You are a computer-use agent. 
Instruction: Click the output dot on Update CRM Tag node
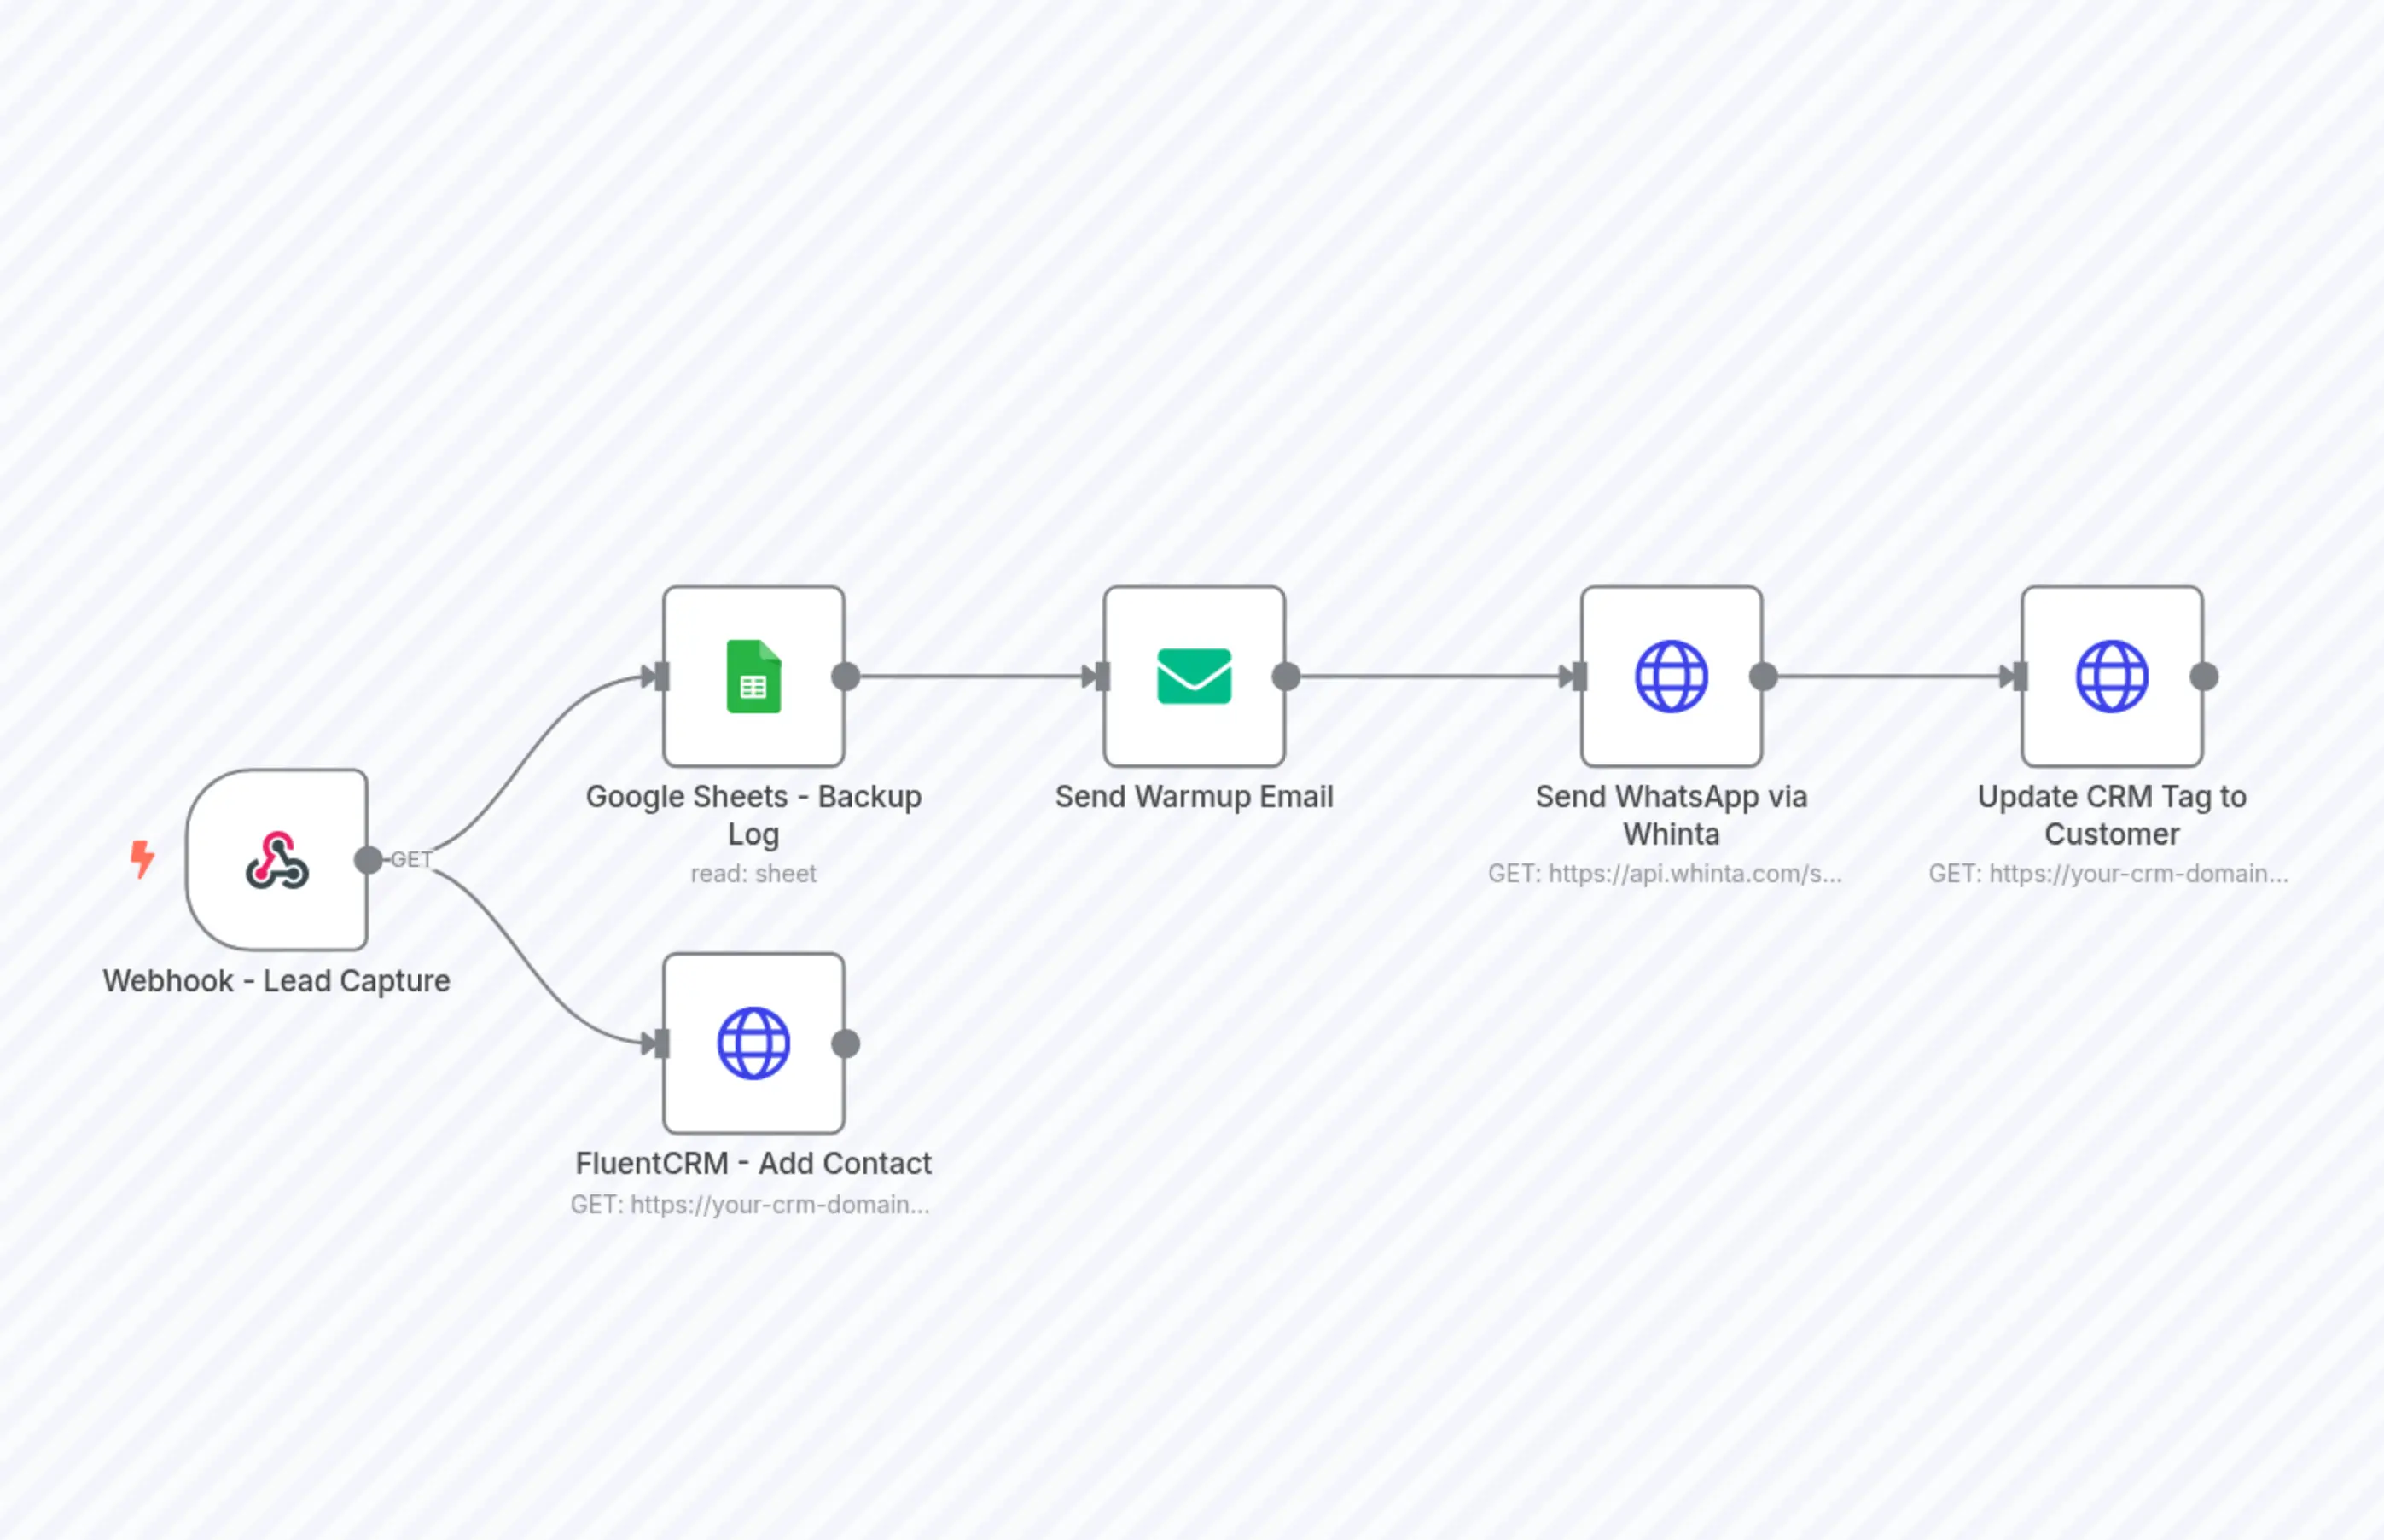pos(2203,676)
